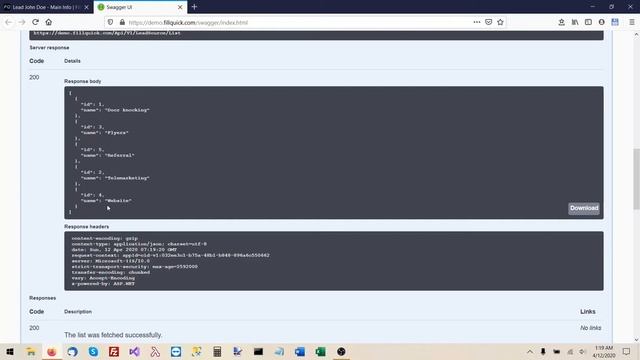640x360 pixels.
Task: Click 'The list was fetched successfully' description
Action: (113, 335)
